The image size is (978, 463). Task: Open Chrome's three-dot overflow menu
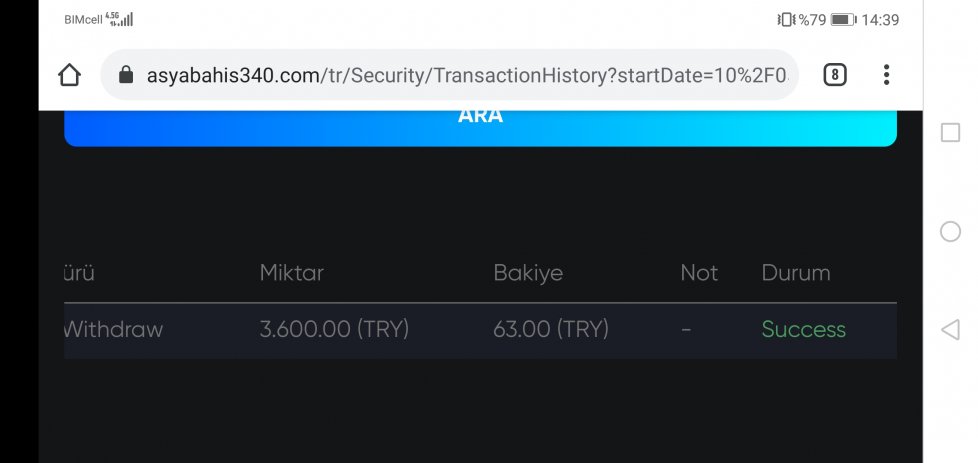pyautogui.click(x=886, y=75)
